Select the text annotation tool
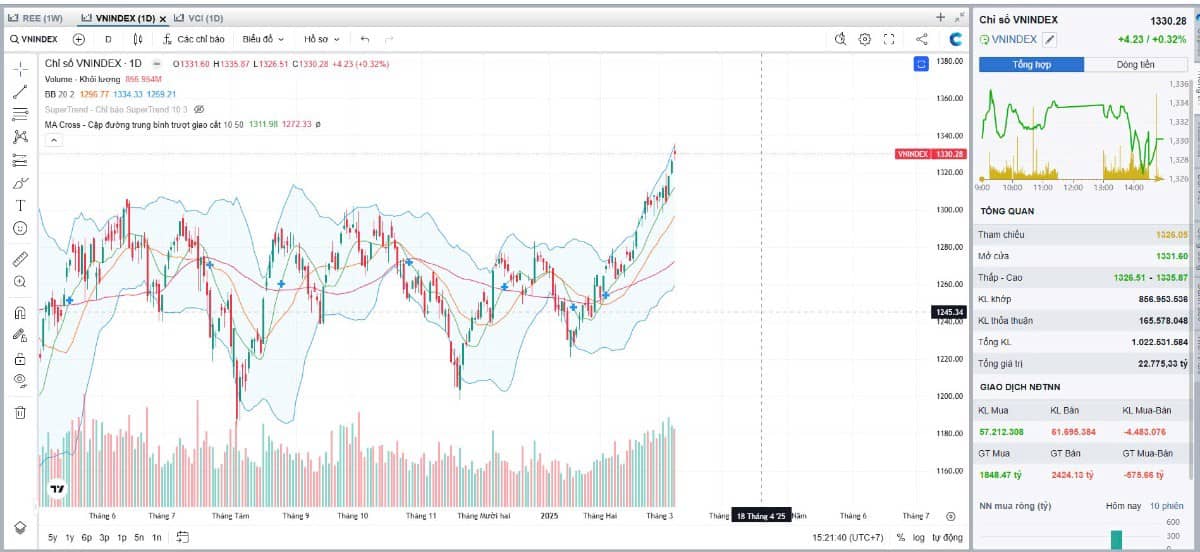 pyautogui.click(x=20, y=205)
